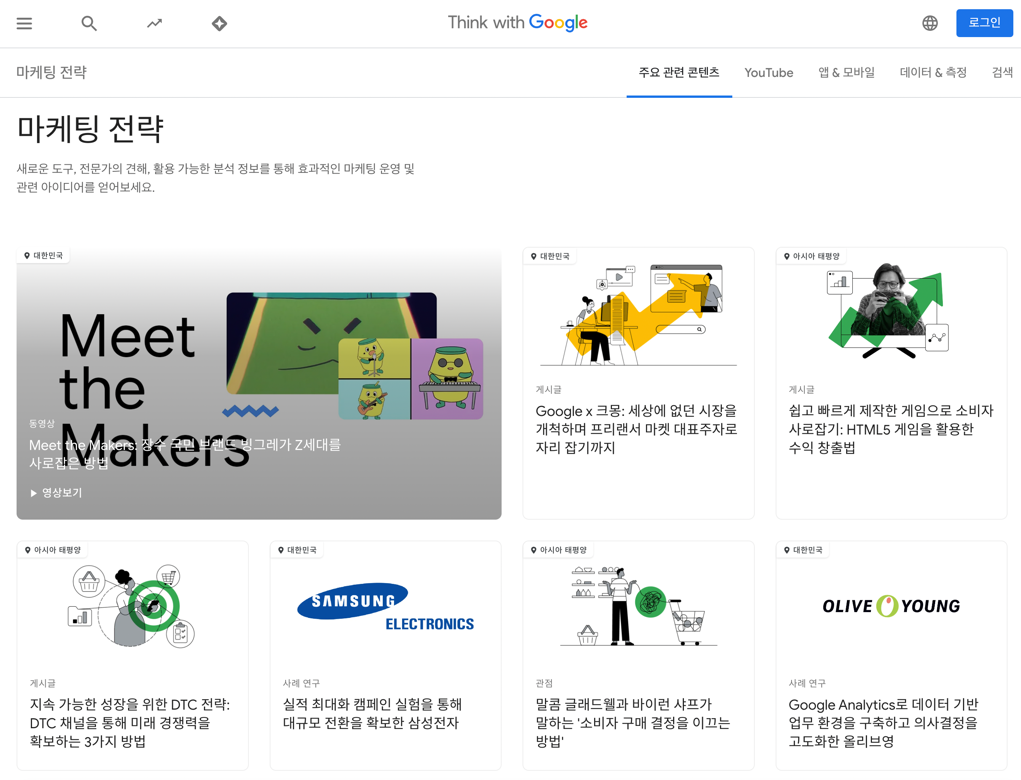The image size is (1021, 780).
Task: Click the Olive Young logo thumbnail
Action: click(891, 606)
